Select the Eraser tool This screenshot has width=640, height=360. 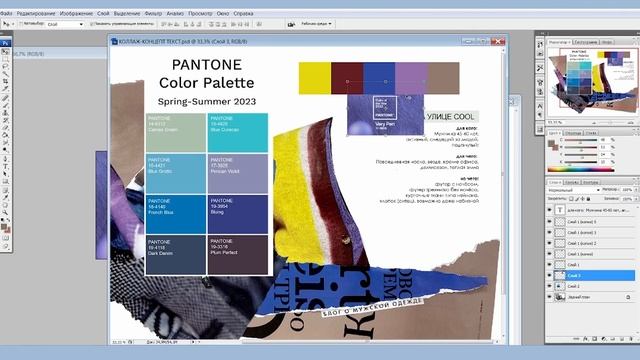[5, 127]
